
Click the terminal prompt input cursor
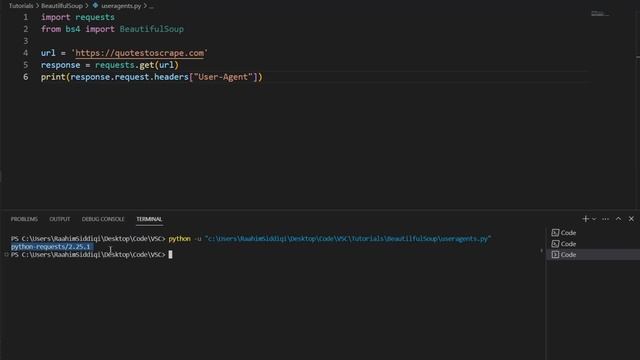(170, 255)
